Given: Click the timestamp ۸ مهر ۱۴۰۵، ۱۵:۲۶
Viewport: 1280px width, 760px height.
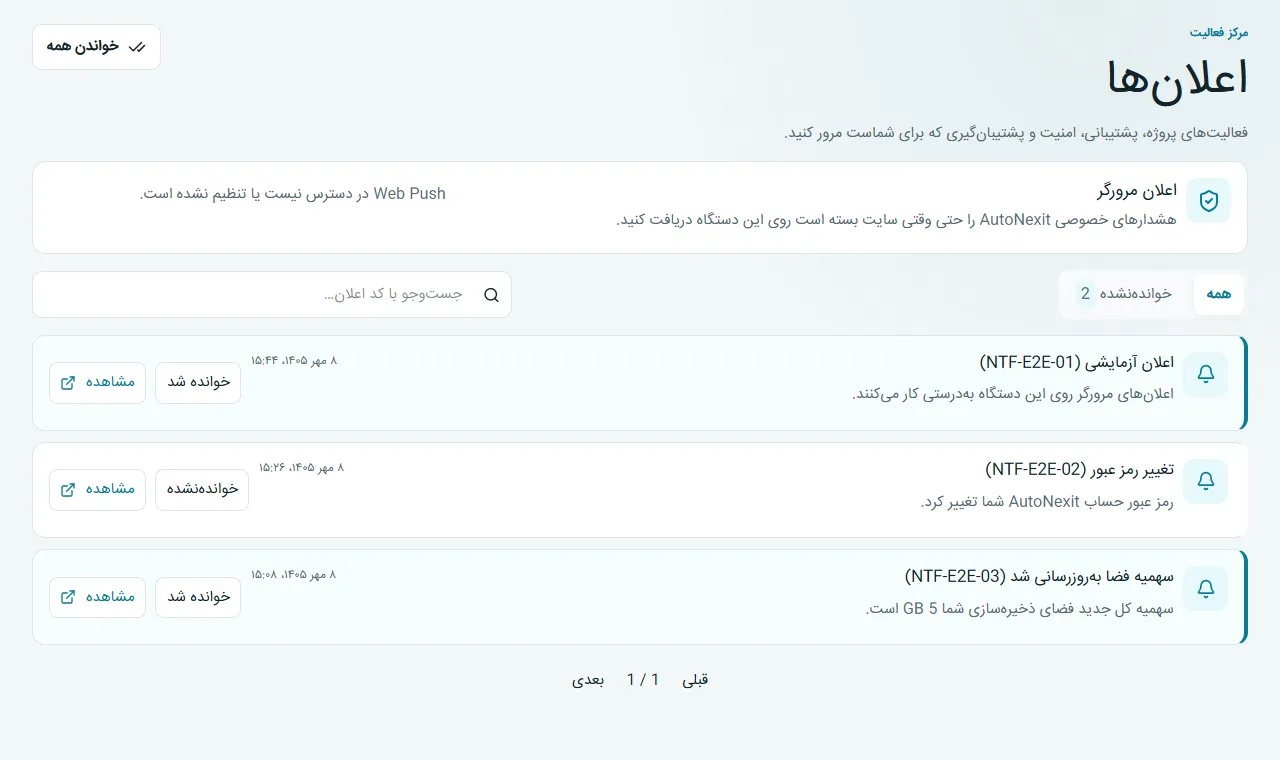Looking at the screenshot, I should pyautogui.click(x=301, y=467).
